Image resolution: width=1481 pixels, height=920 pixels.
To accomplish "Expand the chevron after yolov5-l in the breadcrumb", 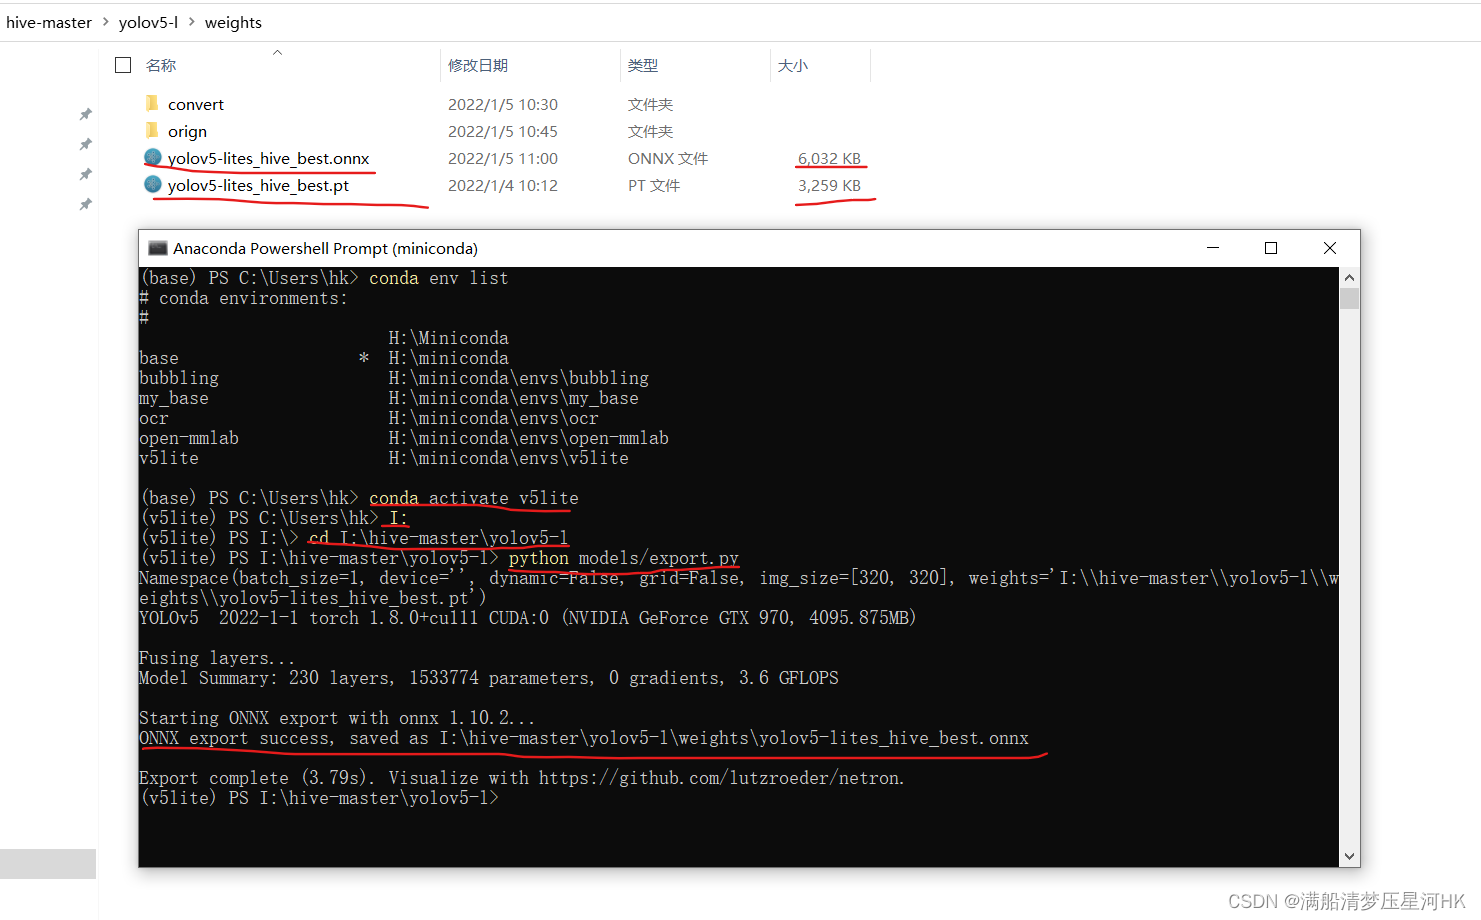I will point(191,22).
